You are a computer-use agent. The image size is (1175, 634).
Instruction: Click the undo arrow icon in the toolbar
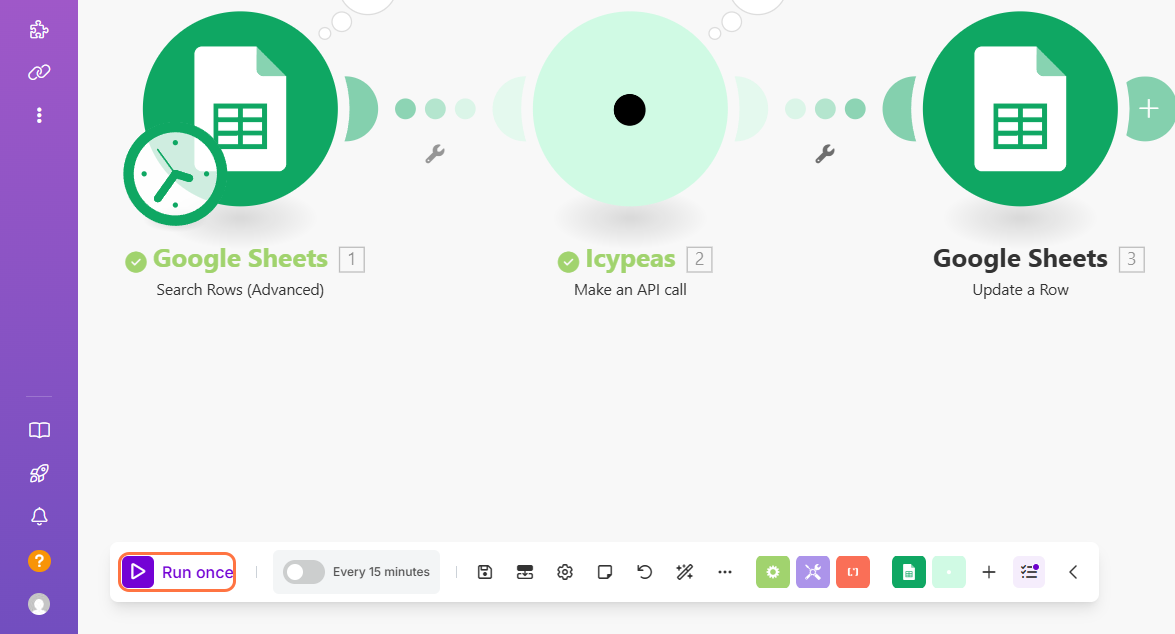(x=644, y=572)
